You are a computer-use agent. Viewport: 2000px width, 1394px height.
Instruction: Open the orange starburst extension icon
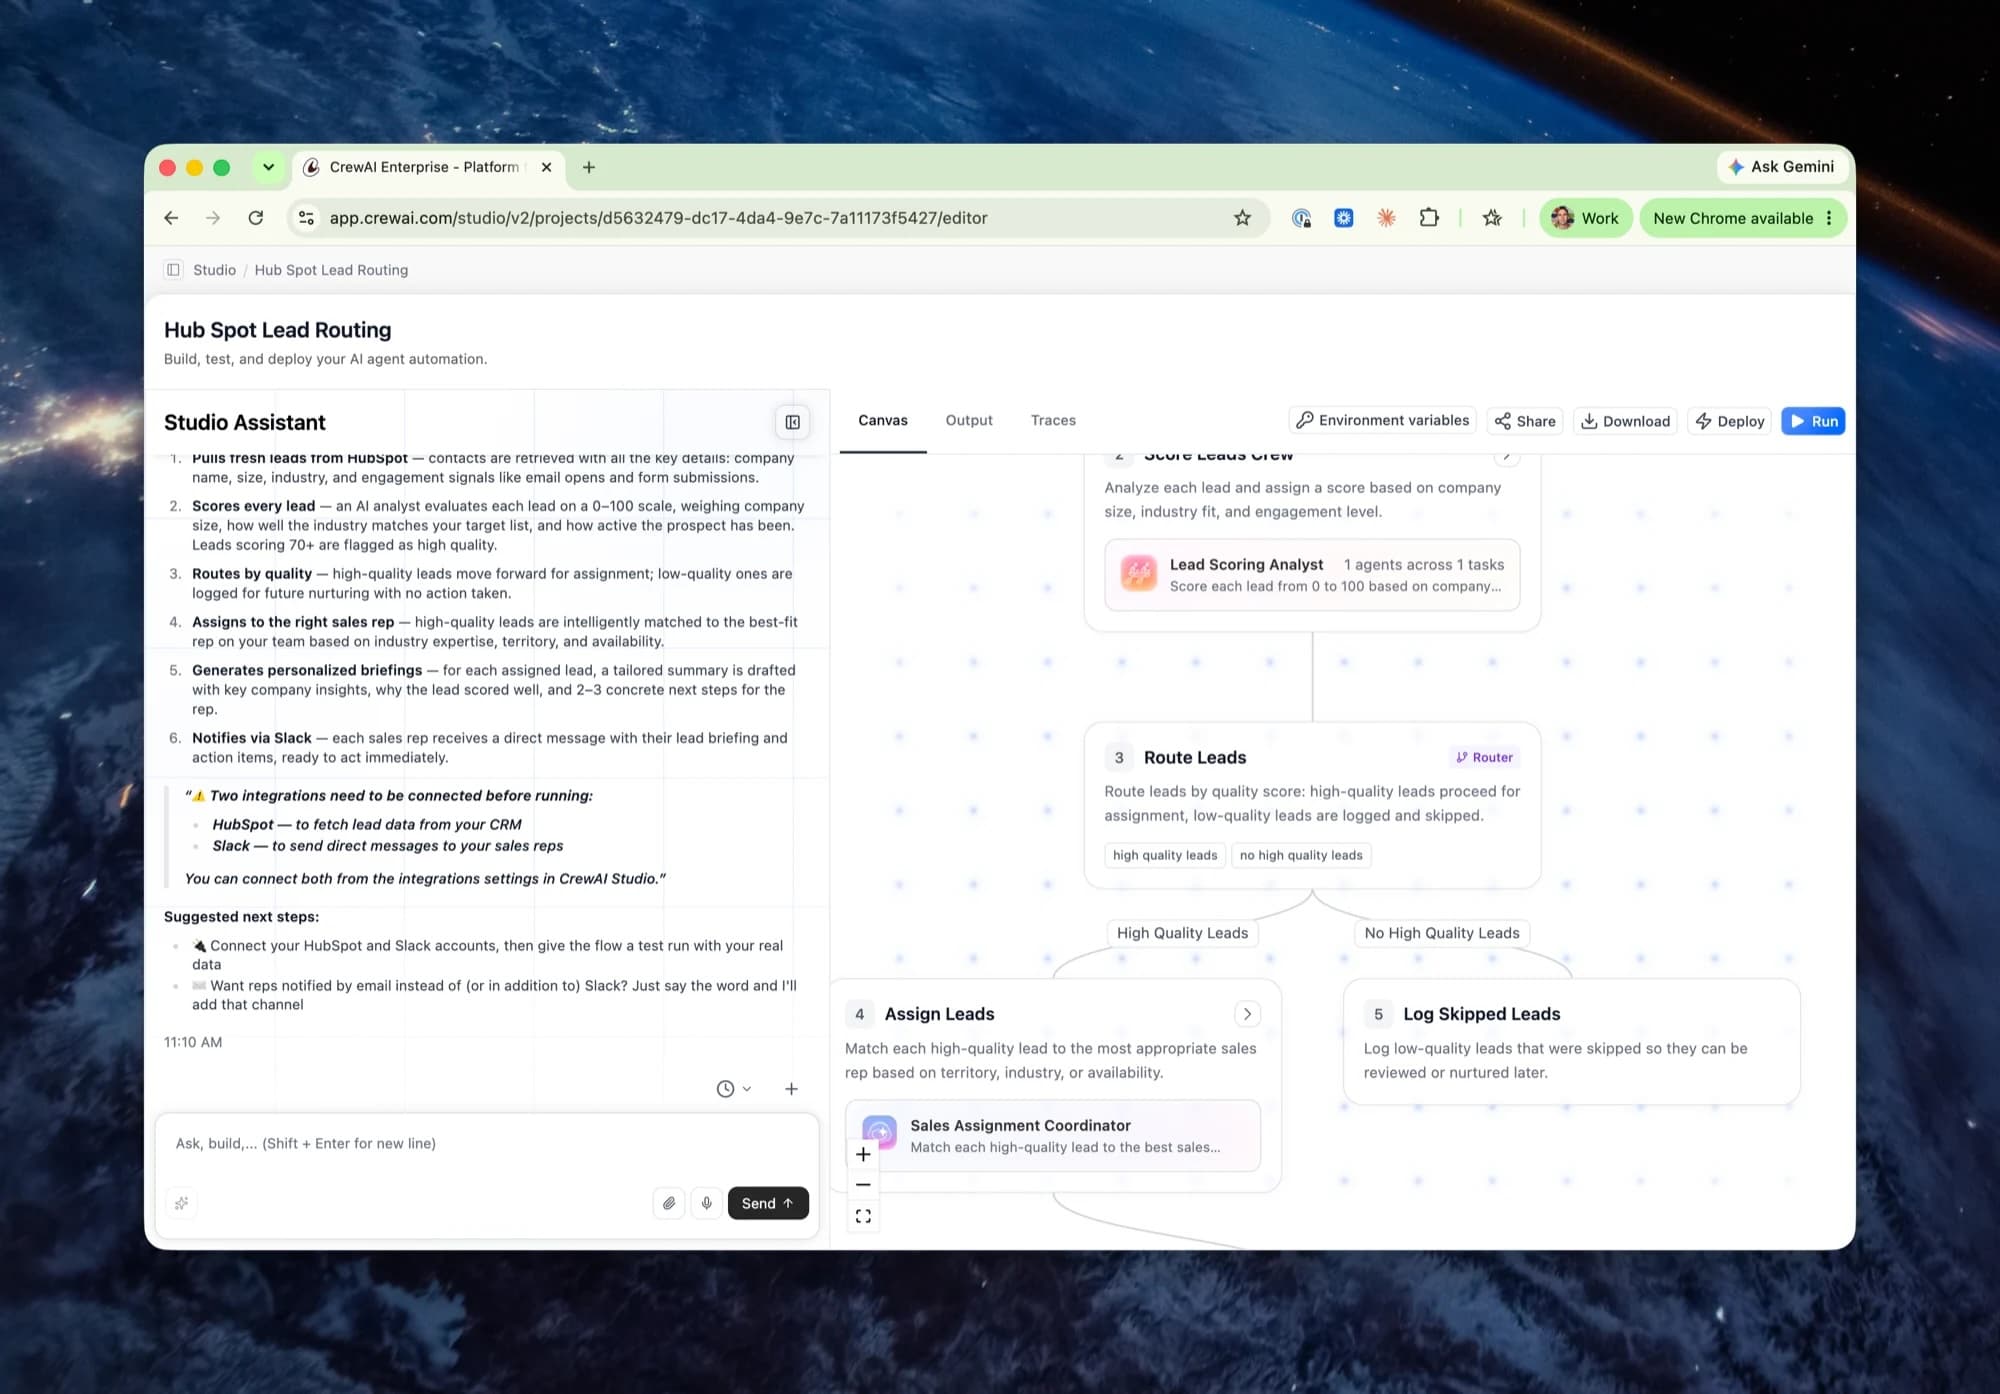click(x=1386, y=218)
